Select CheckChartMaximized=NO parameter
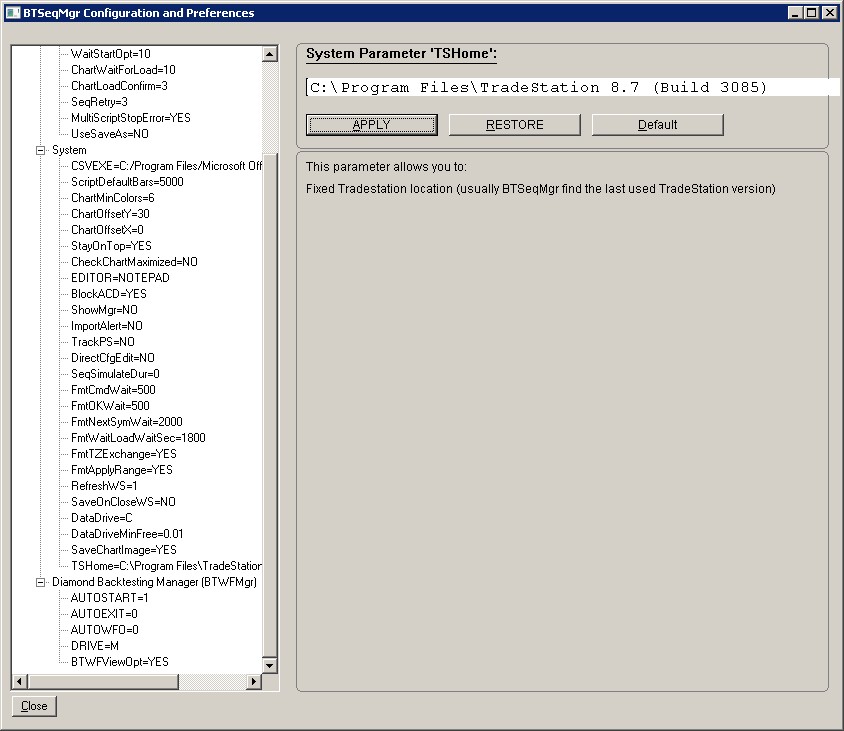Viewport: 844px width, 731px height. point(135,262)
